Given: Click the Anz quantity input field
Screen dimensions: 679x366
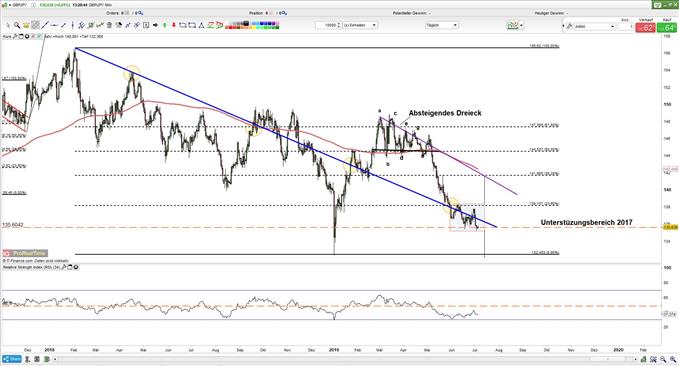Looking at the screenshot, I should pyautogui.click(x=625, y=26).
